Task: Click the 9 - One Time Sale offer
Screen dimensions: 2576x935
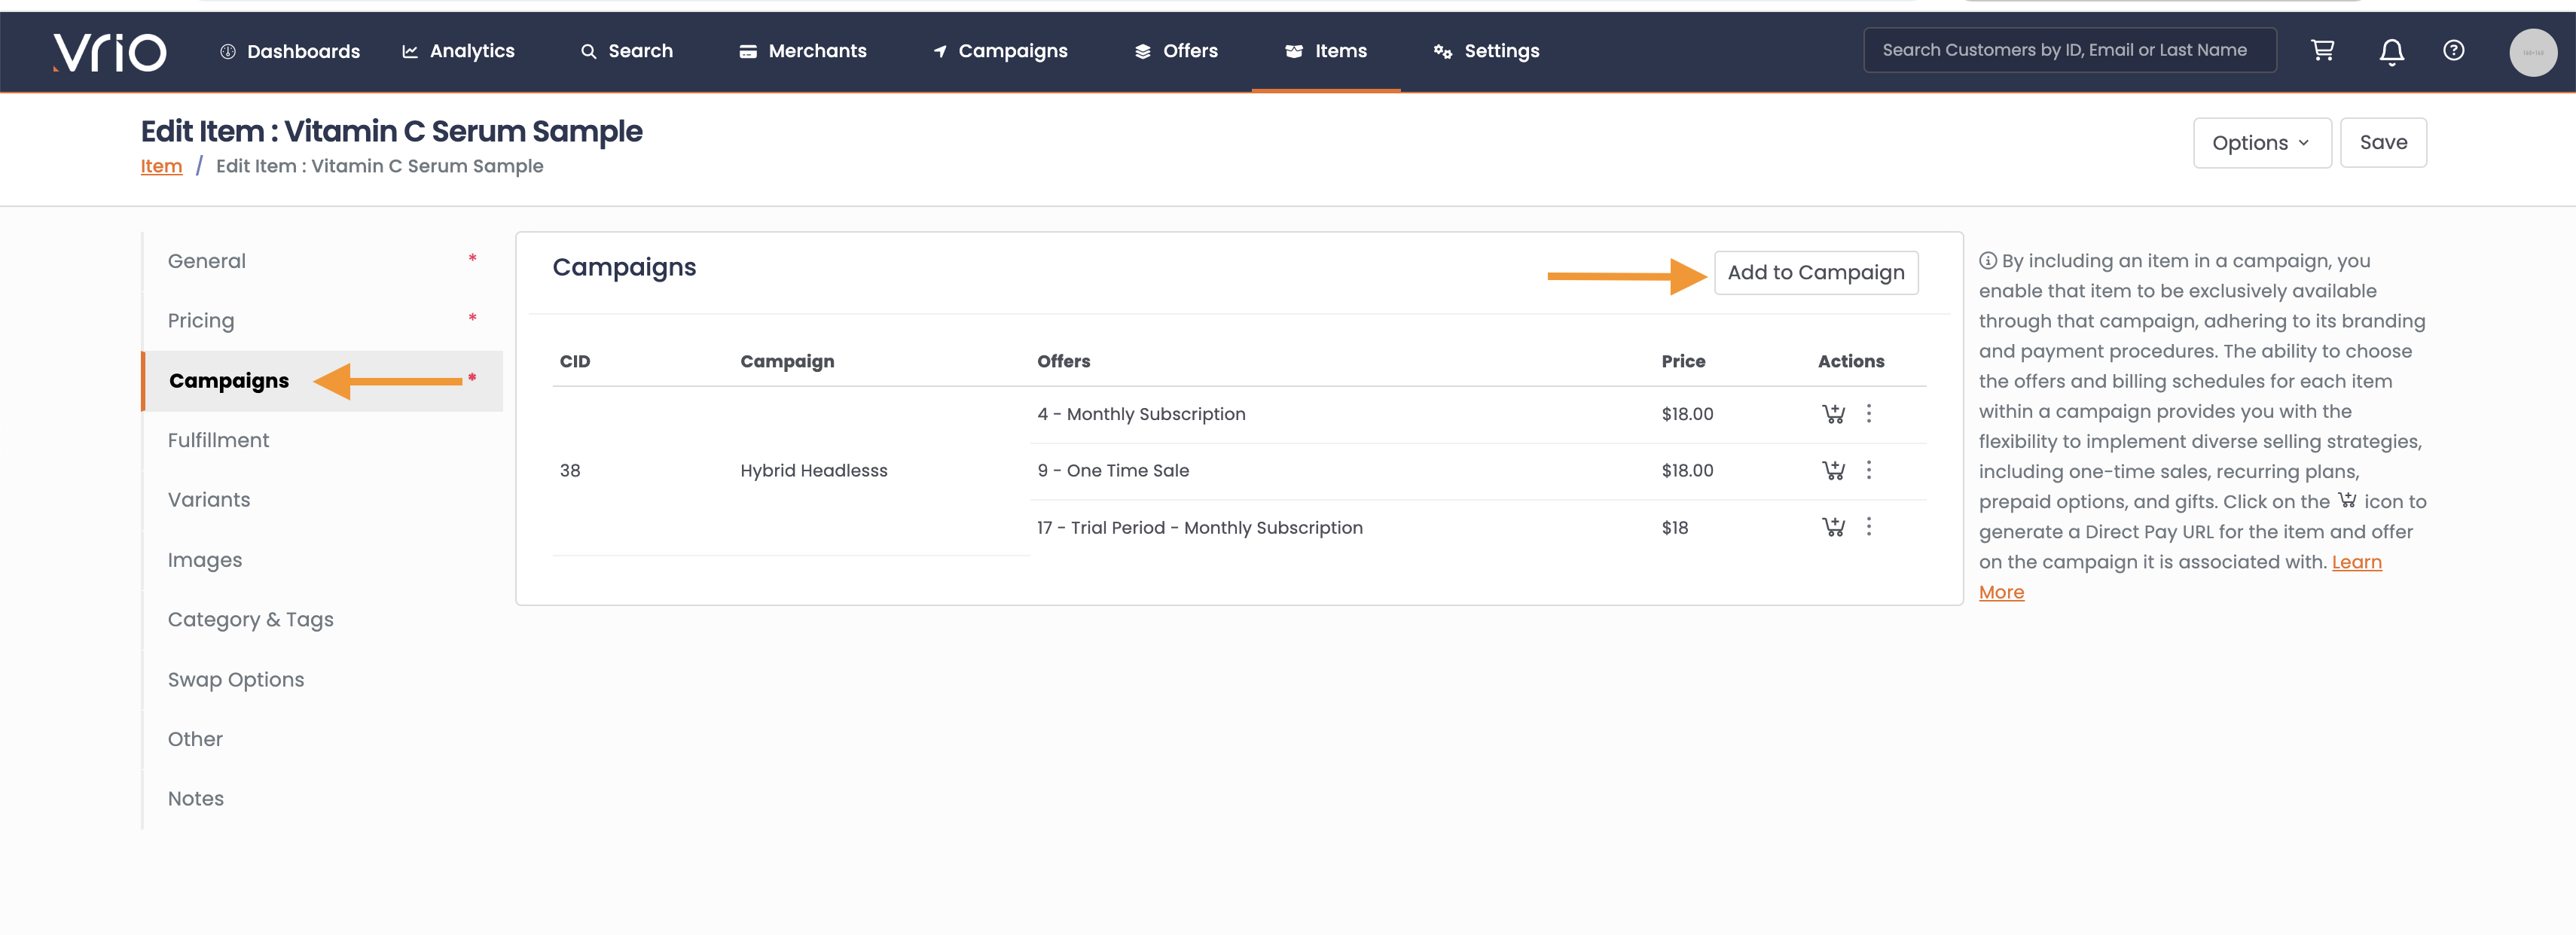Action: point(1113,471)
